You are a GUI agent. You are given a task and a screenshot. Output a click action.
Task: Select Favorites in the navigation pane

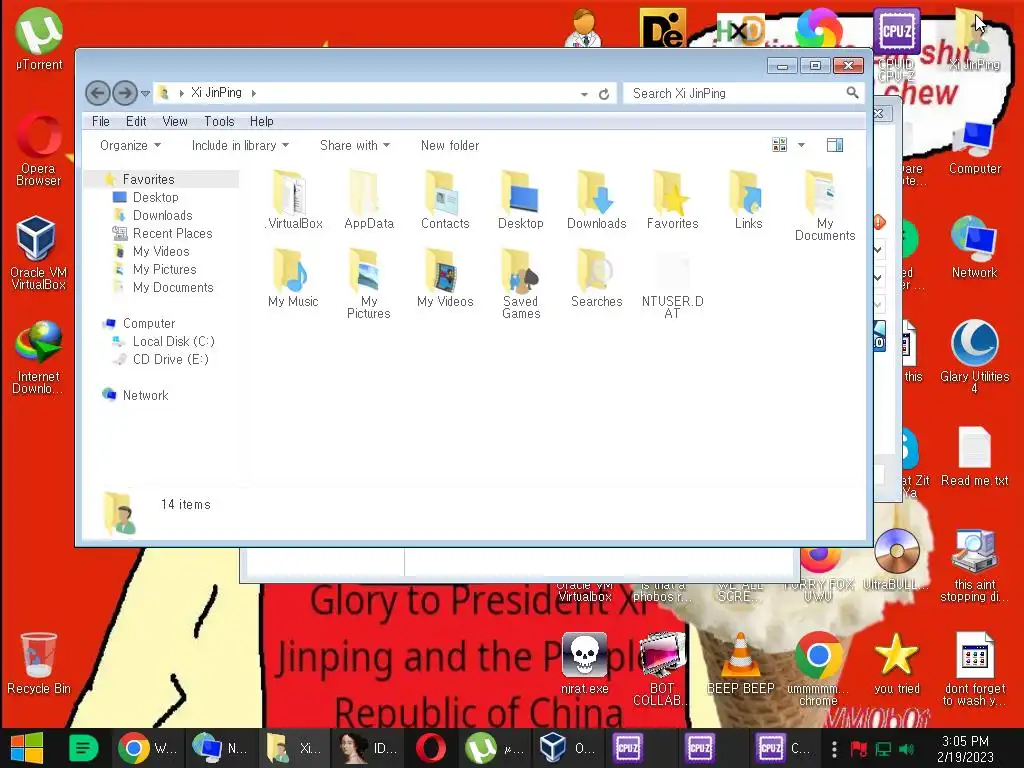pos(148,179)
